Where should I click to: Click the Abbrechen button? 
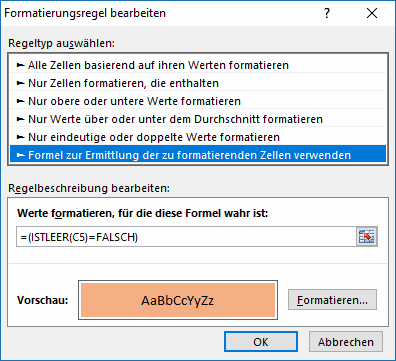(346, 342)
